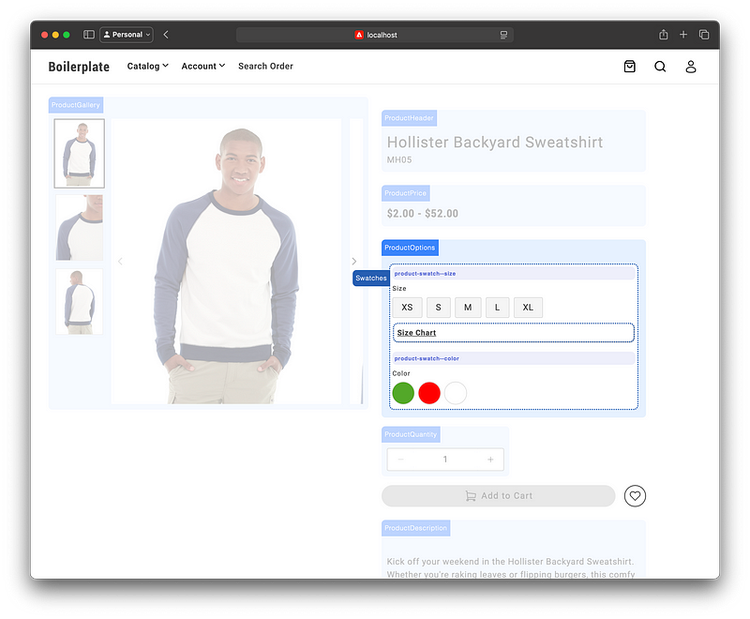The image size is (750, 619).
Task: Click the ProductPrice label
Action: pos(406,193)
